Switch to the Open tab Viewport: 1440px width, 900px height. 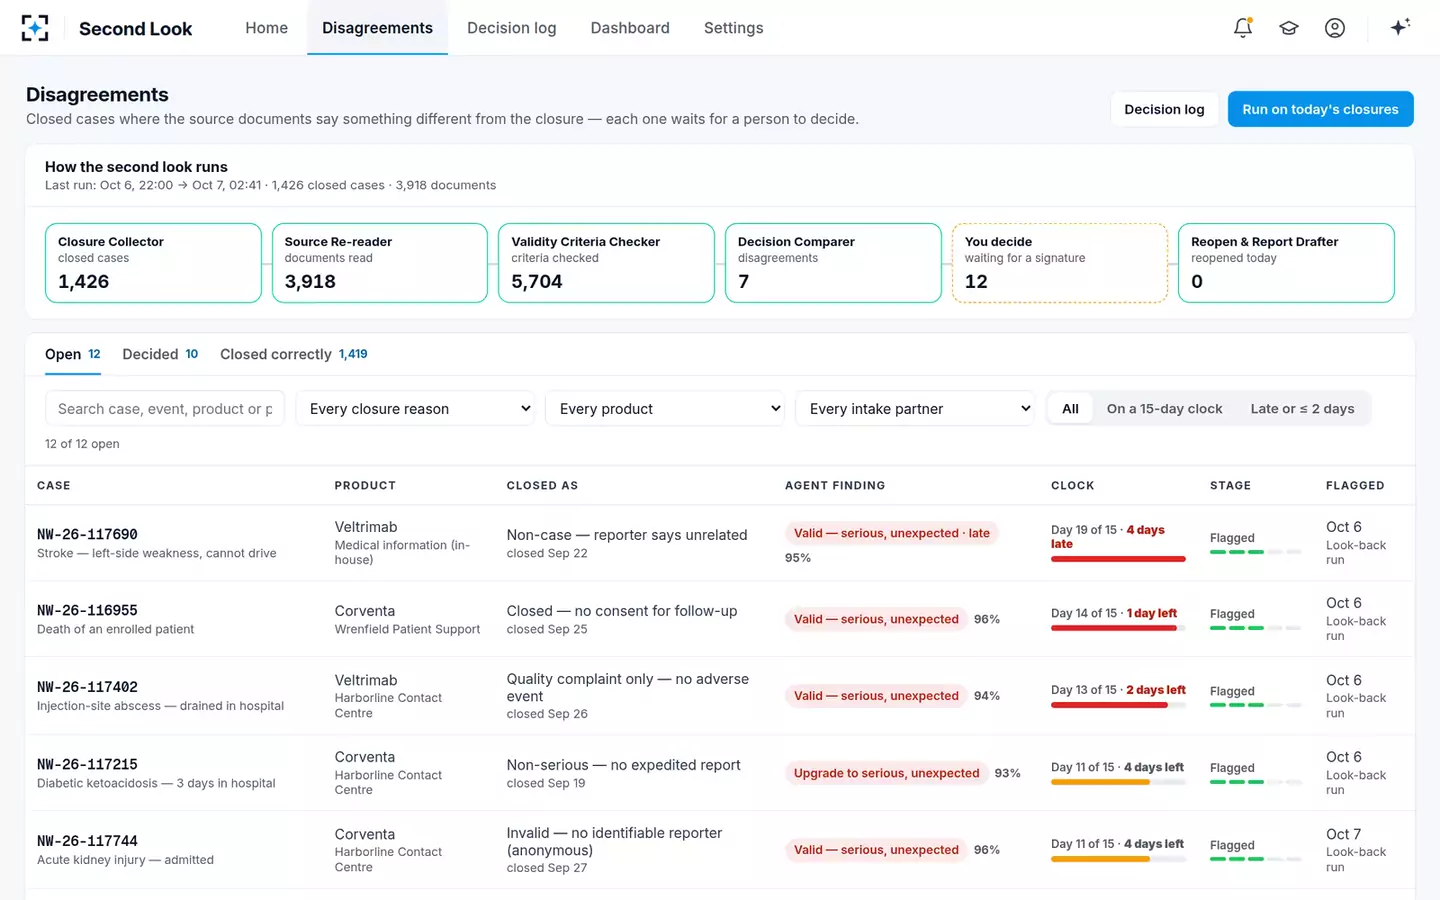coord(73,354)
